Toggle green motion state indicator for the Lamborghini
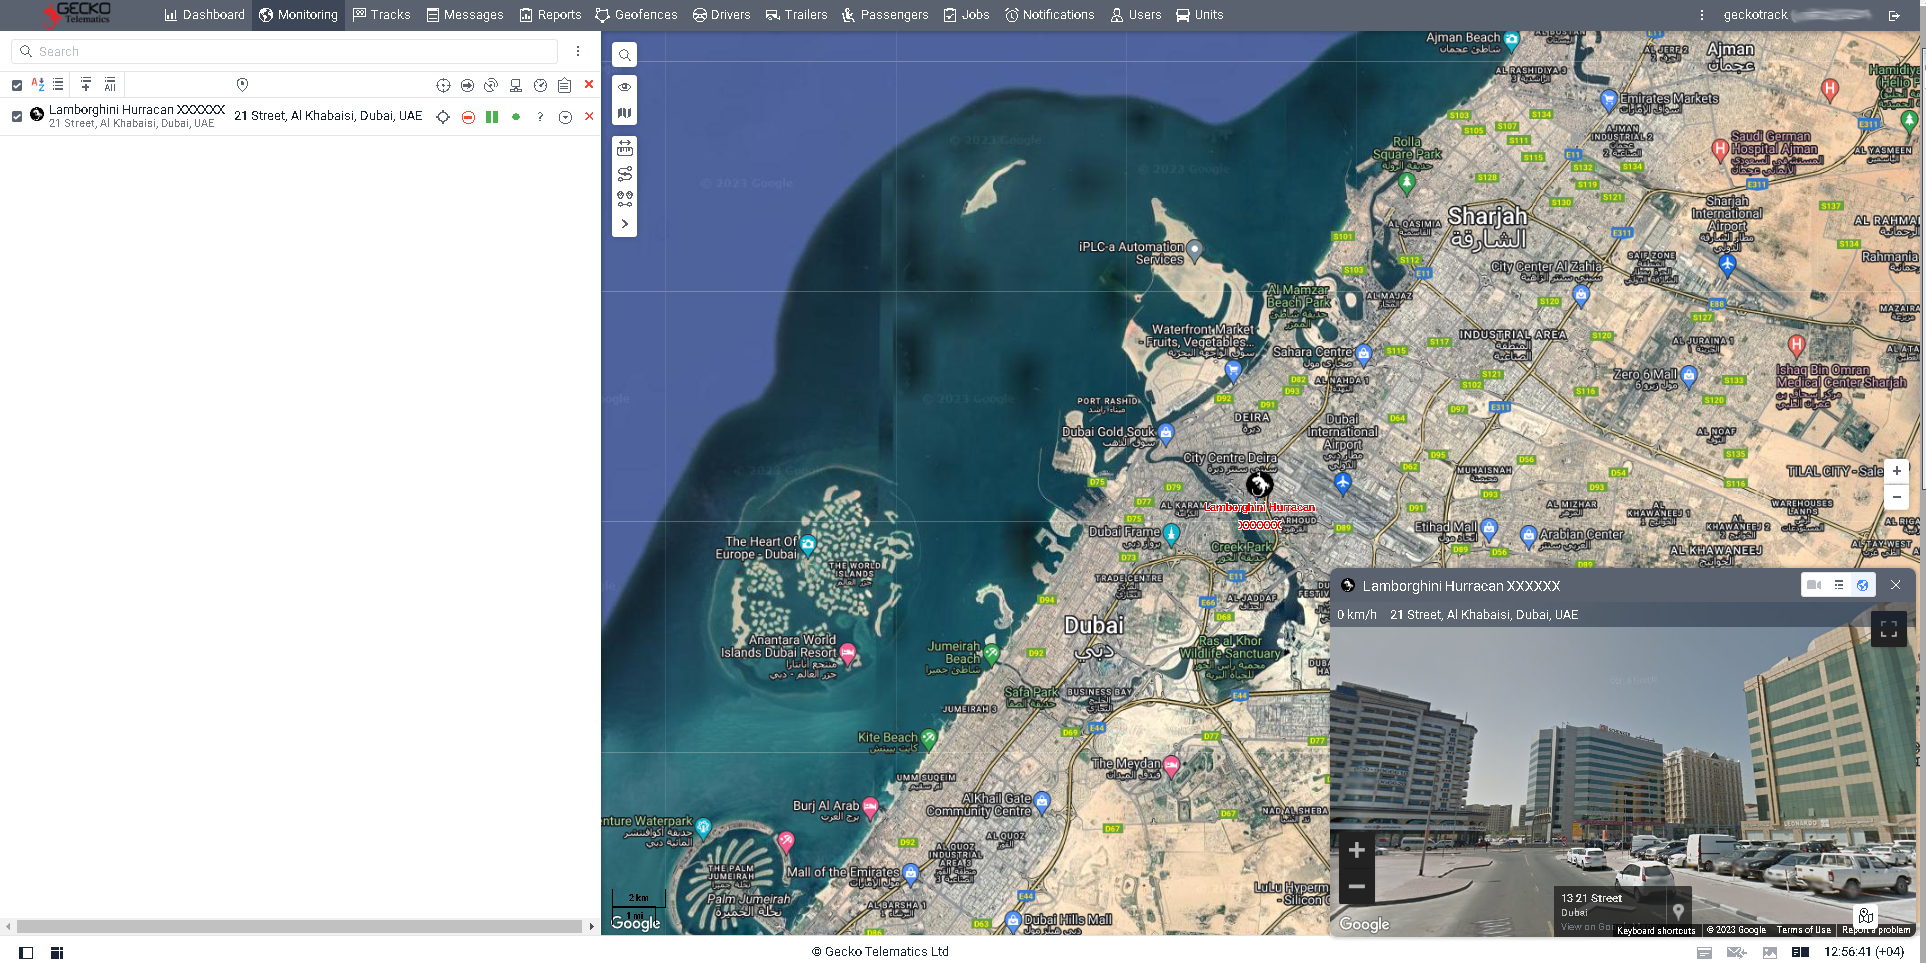Screen dimensions: 1926x963 coord(516,116)
